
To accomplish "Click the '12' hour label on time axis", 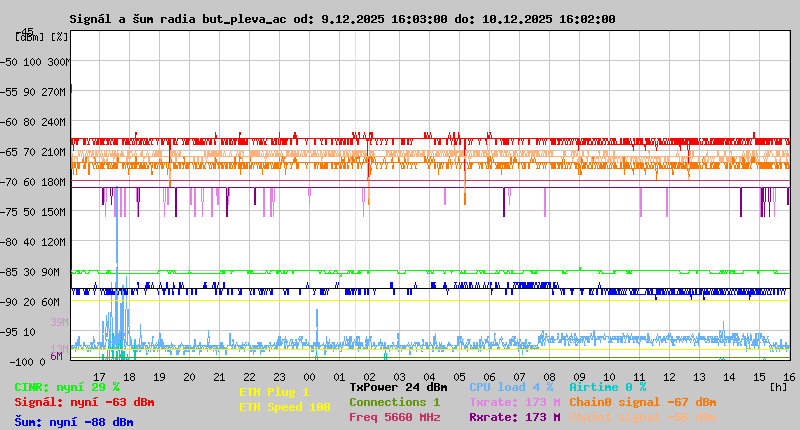I will (x=669, y=377).
